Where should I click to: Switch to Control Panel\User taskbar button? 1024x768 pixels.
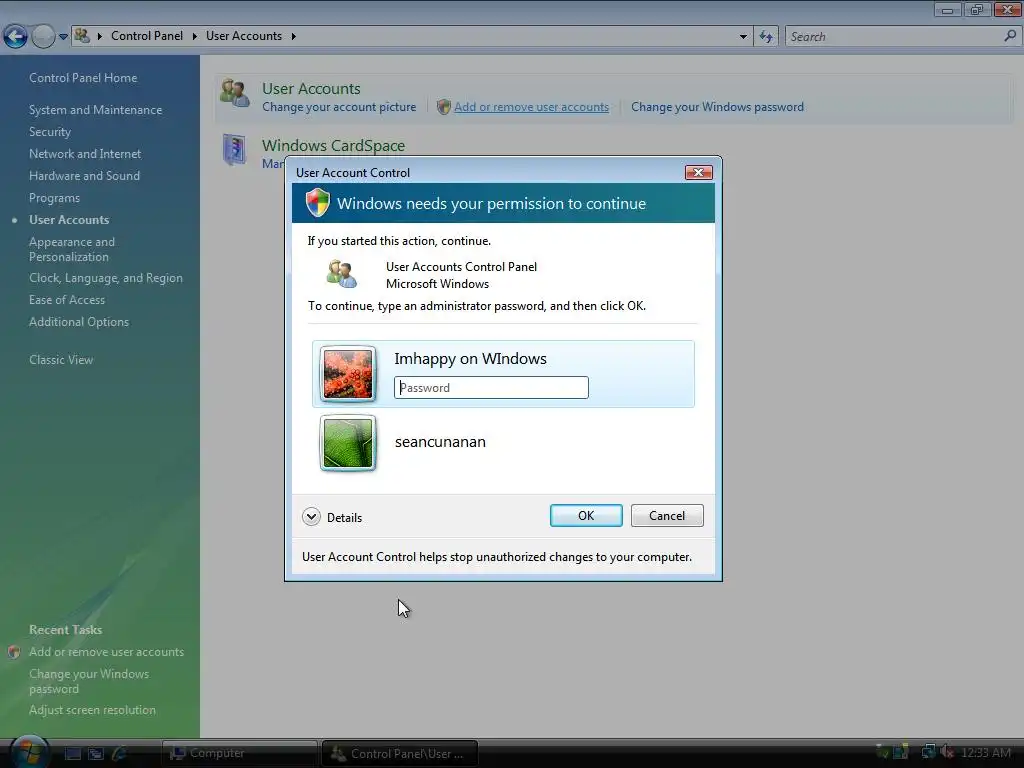pyautogui.click(x=400, y=754)
